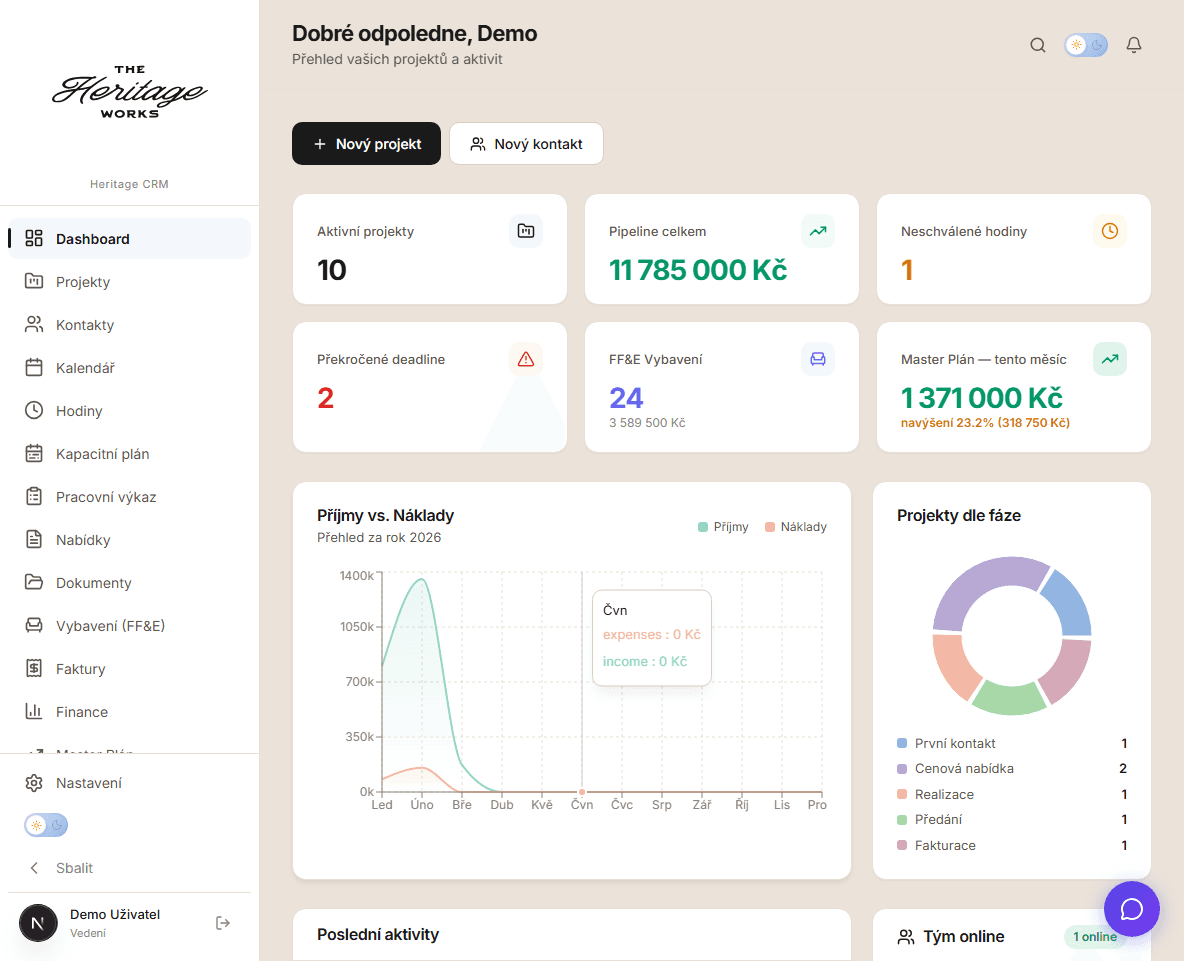The image size is (1184, 961).
Task: Open the search icon in the top bar
Action: 1037,44
